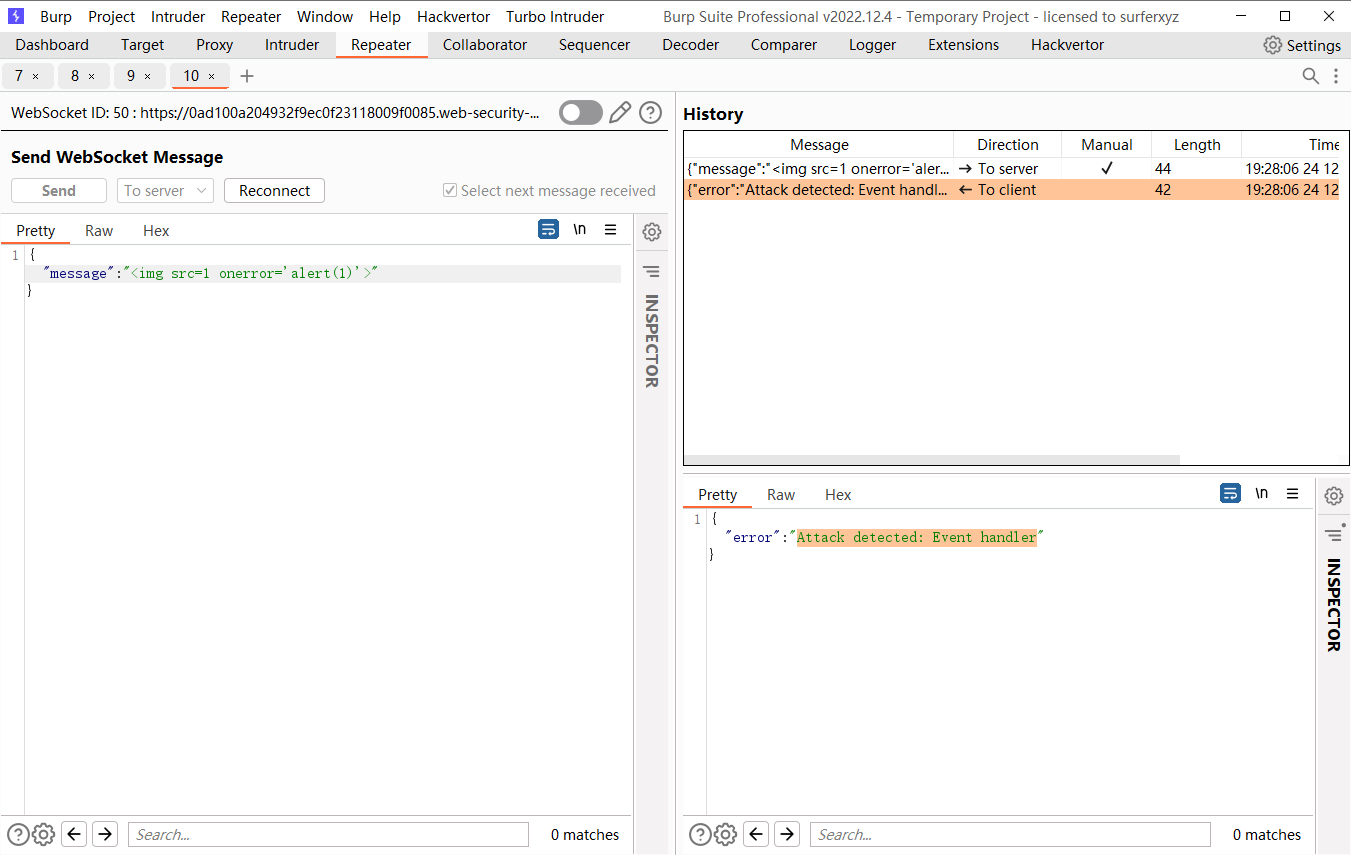Click the left Inspector layout lines icon
The width and height of the screenshot is (1351, 855).
(651, 271)
